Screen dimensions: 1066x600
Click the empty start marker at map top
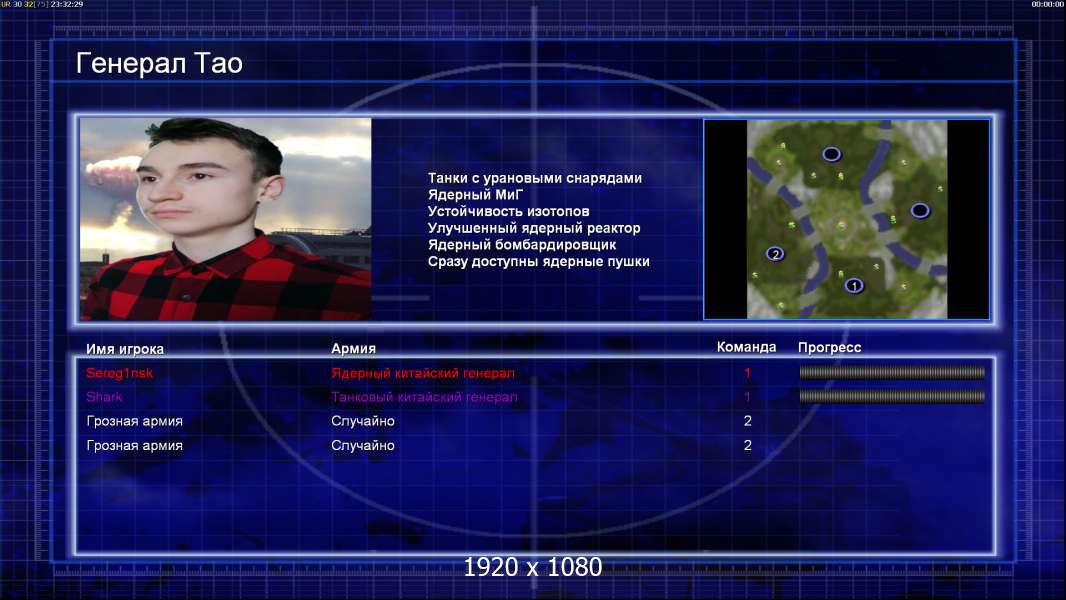pos(831,154)
